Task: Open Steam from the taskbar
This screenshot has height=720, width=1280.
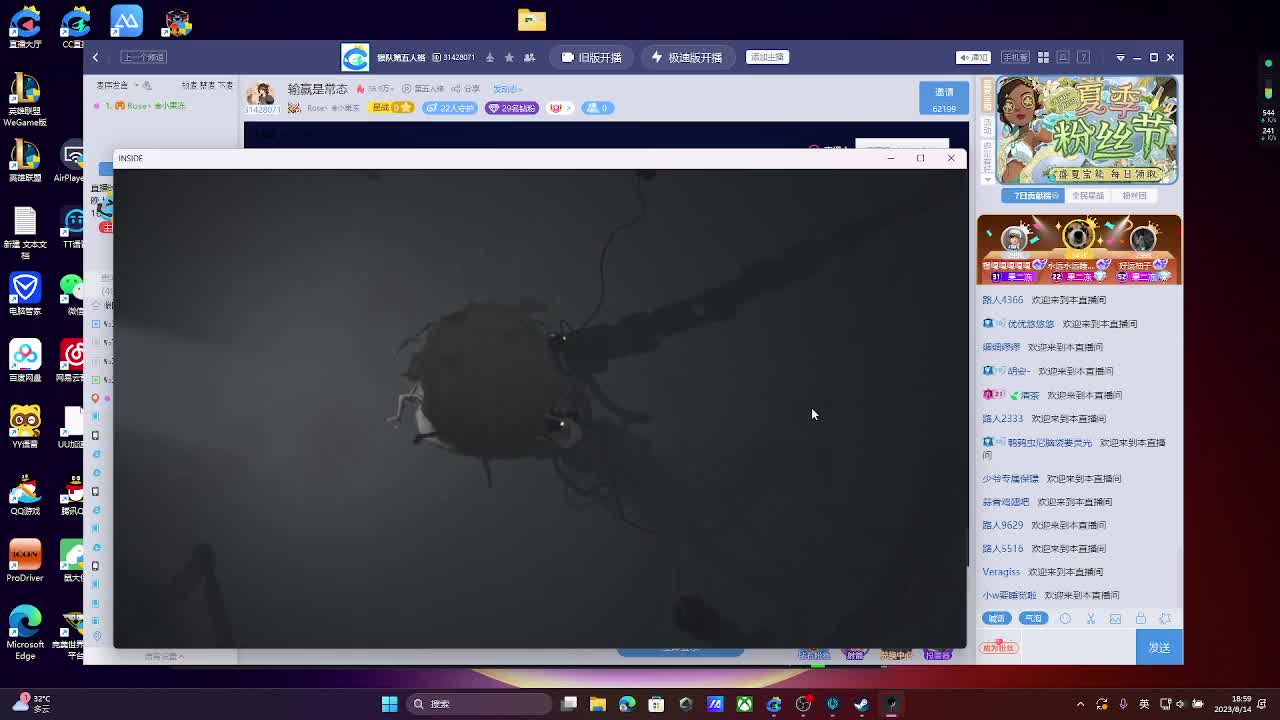Action: click(861, 704)
